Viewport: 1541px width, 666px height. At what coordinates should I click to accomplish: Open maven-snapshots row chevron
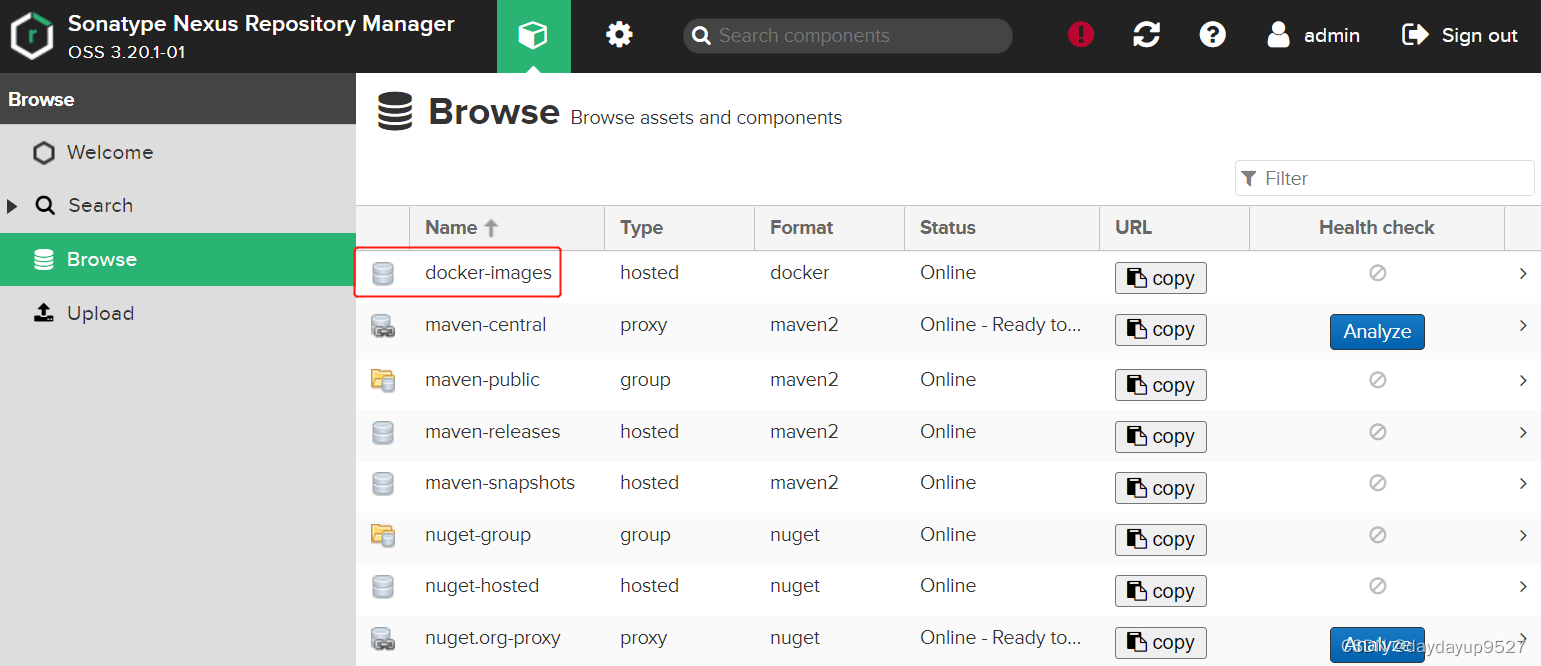(1523, 483)
